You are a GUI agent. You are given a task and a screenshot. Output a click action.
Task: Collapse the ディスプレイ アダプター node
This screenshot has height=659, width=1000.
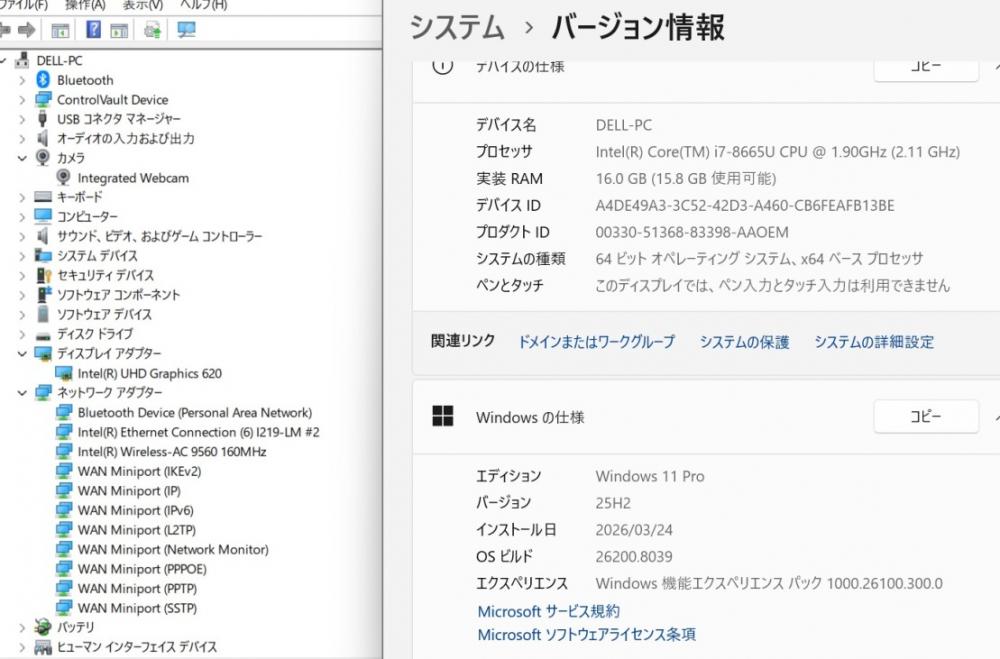point(22,353)
